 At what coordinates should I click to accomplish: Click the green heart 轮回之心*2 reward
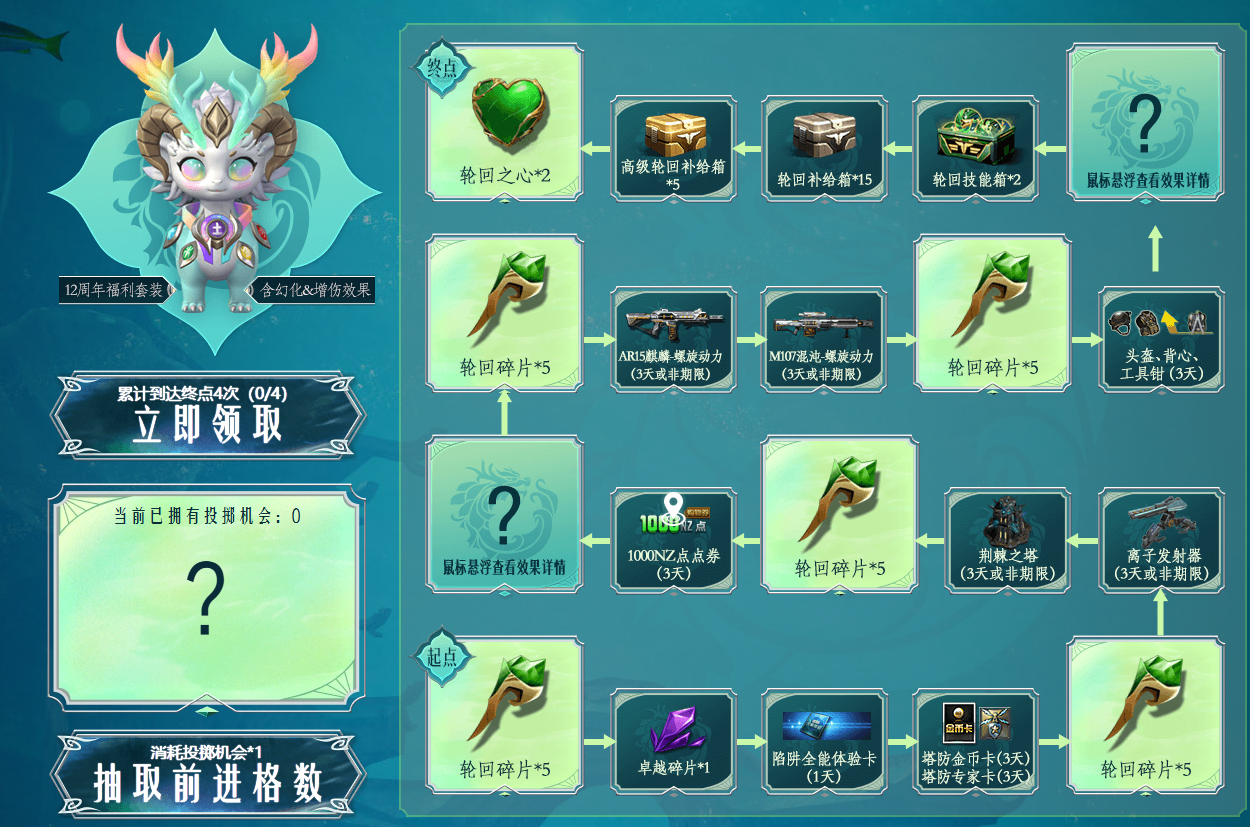[505, 121]
